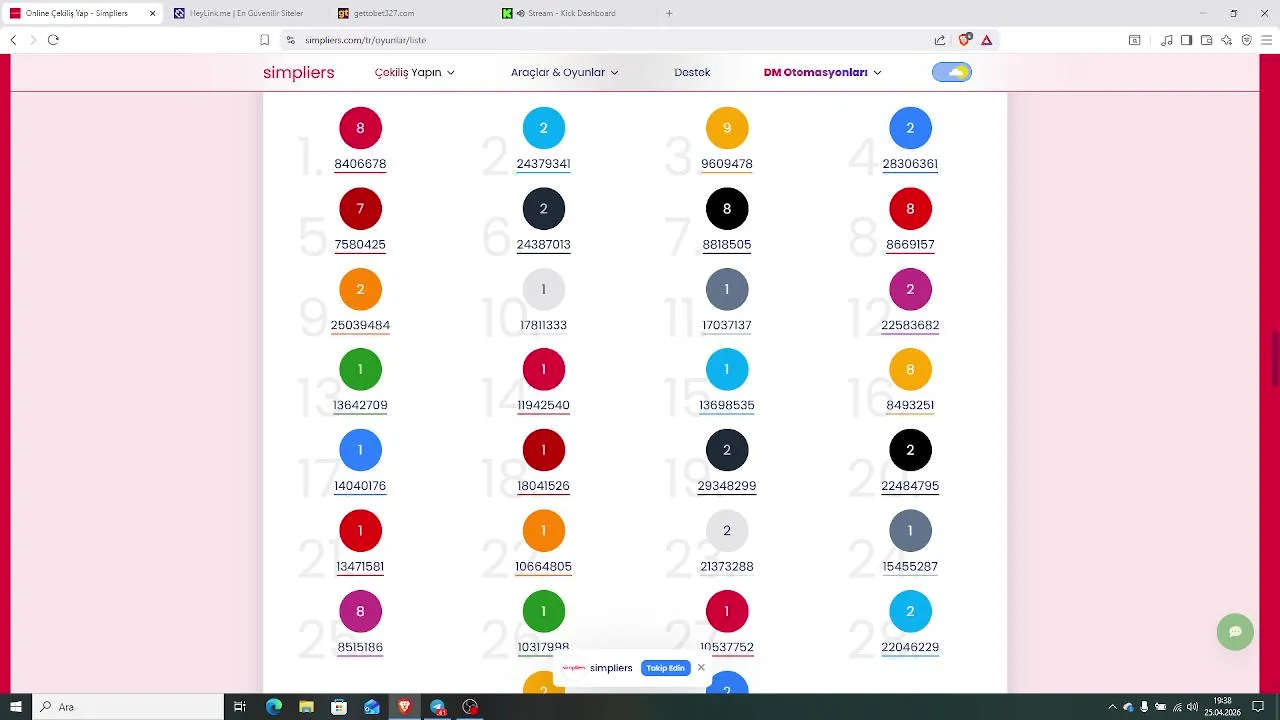Switch to the Stream - Kick Dashboard tab

click(570, 13)
